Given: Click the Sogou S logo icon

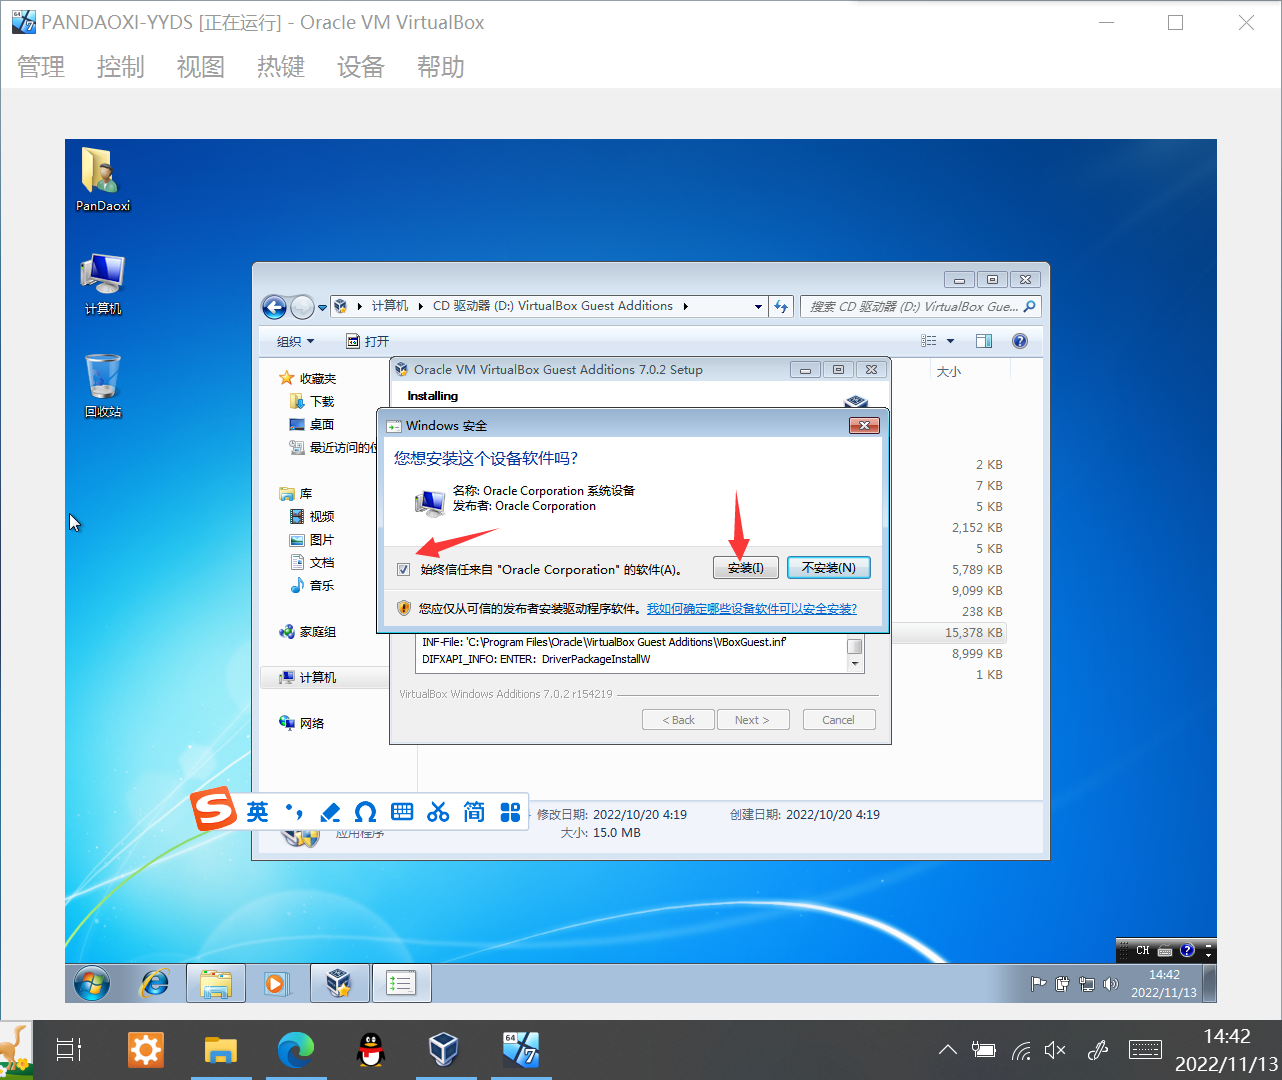Looking at the screenshot, I should [213, 809].
